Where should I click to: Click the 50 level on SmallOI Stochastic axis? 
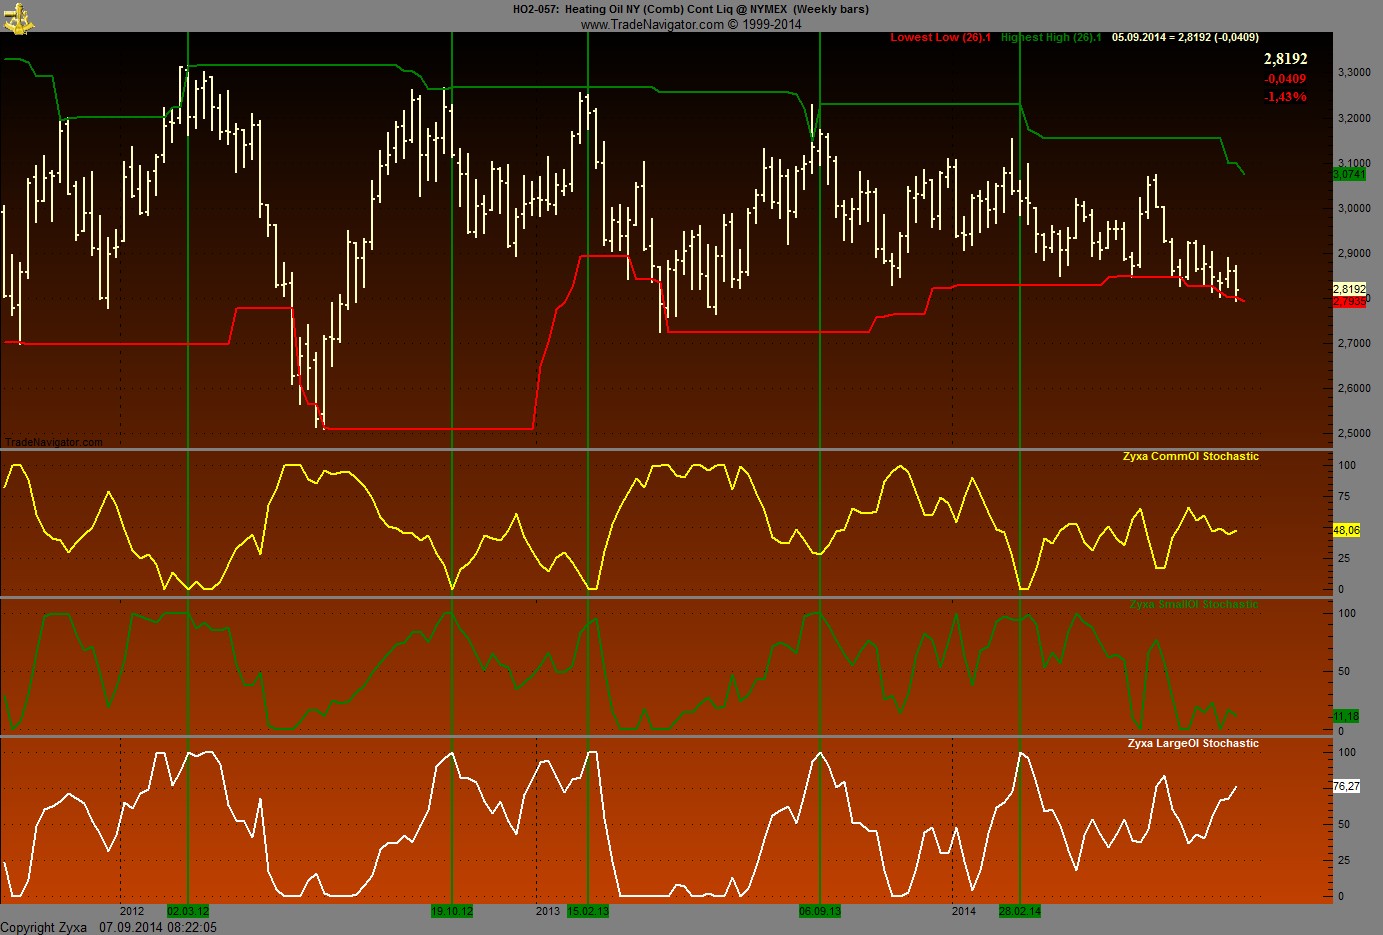[1344, 671]
